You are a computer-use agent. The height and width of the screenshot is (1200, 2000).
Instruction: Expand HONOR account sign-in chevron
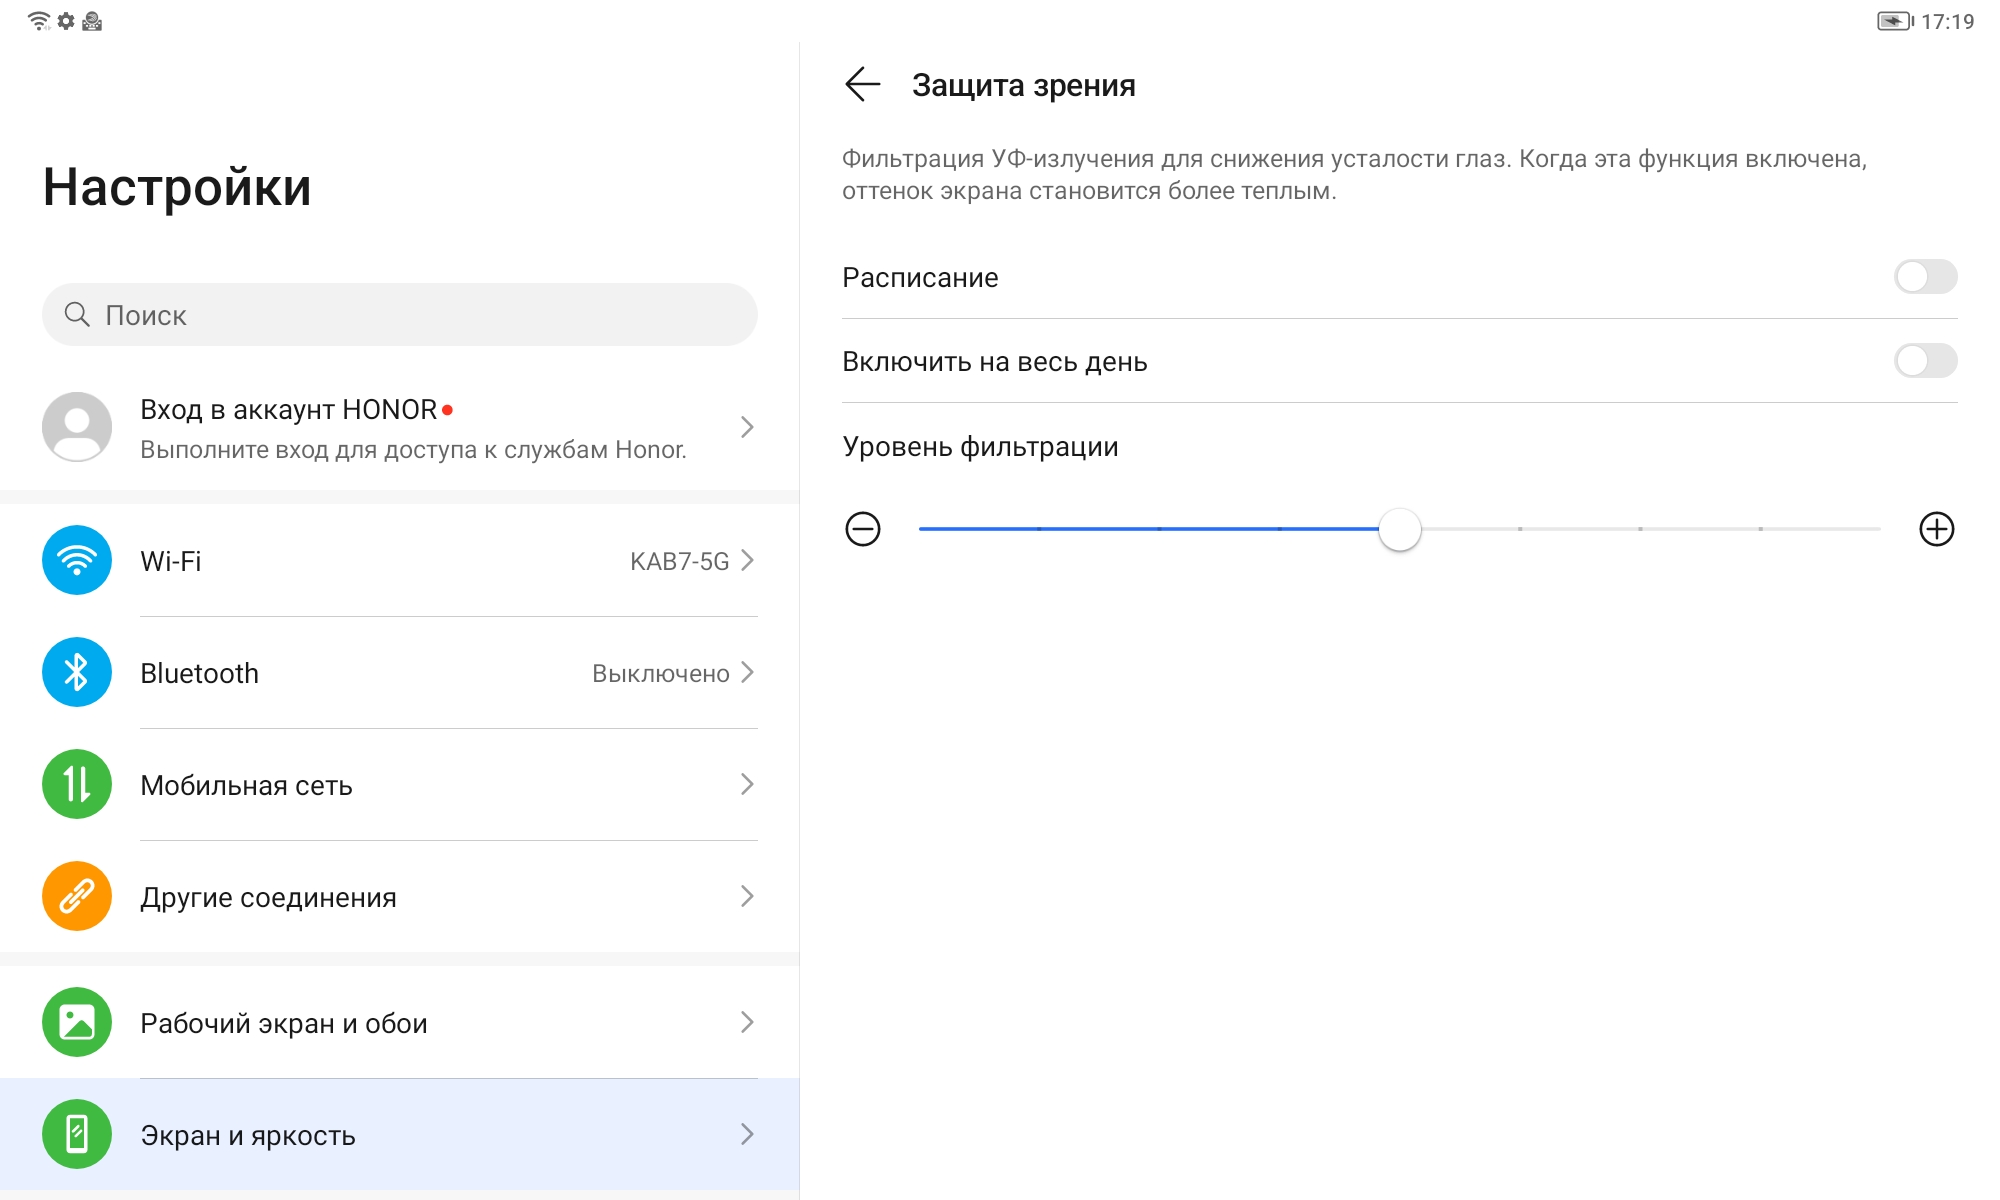747,427
